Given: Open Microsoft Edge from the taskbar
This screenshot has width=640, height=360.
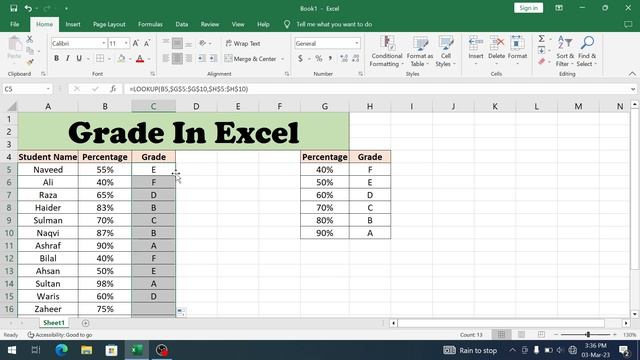Looking at the screenshot, I should [61, 350].
